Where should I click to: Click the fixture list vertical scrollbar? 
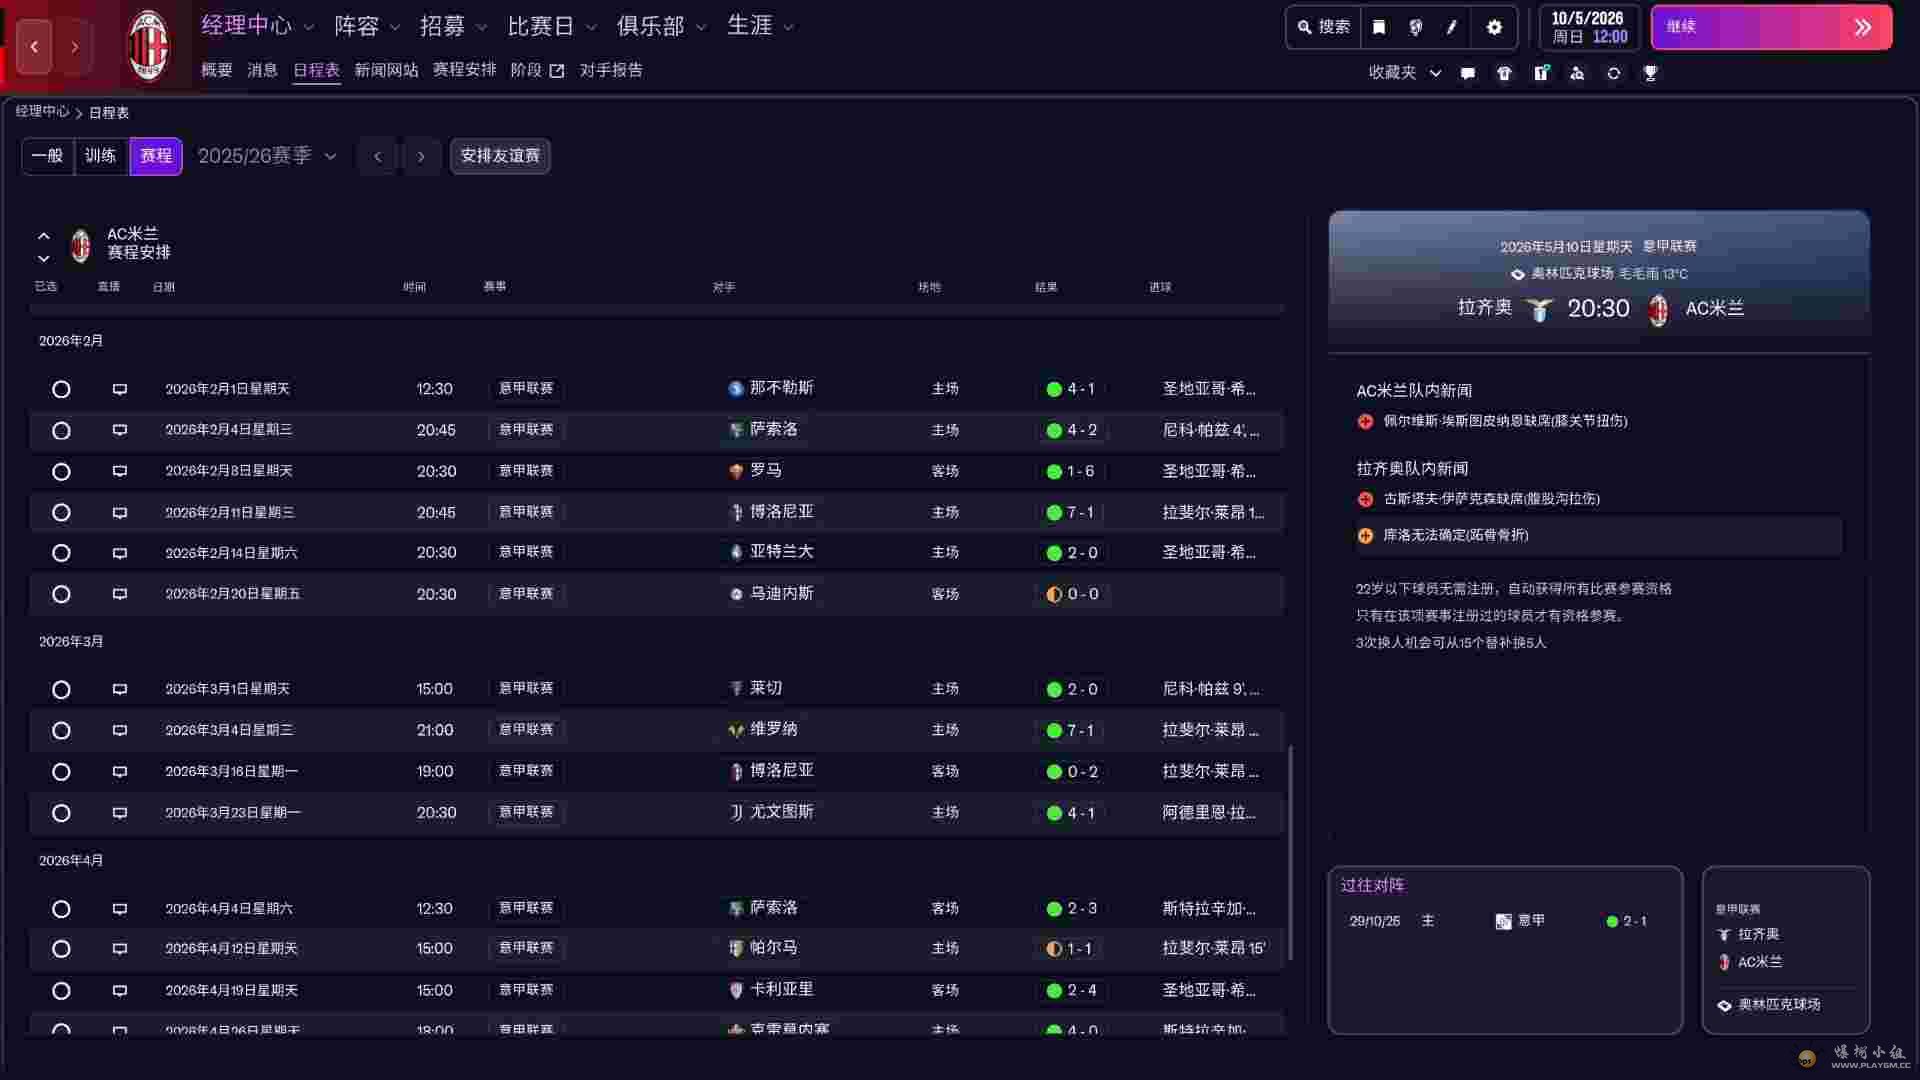(1290, 850)
